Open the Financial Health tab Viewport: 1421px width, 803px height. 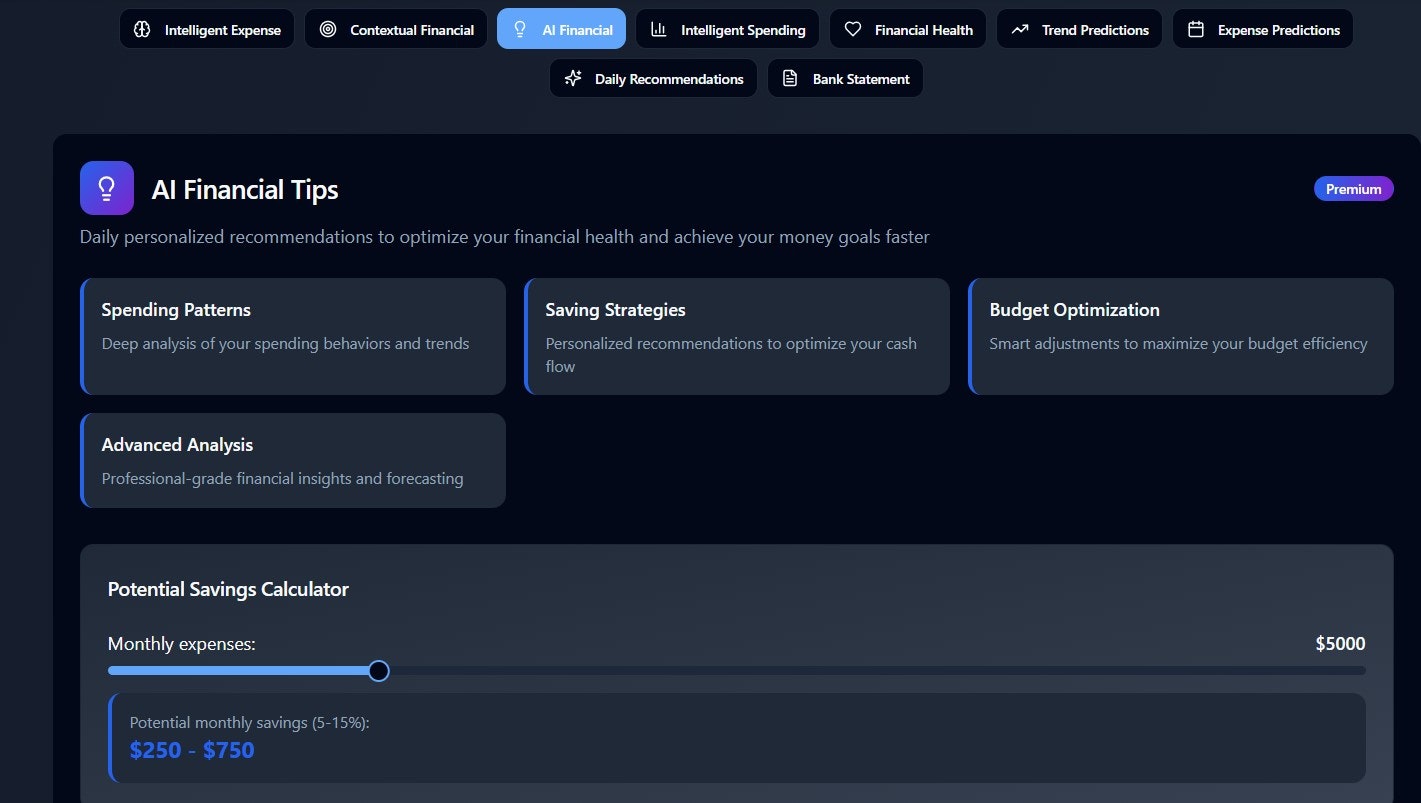point(908,29)
